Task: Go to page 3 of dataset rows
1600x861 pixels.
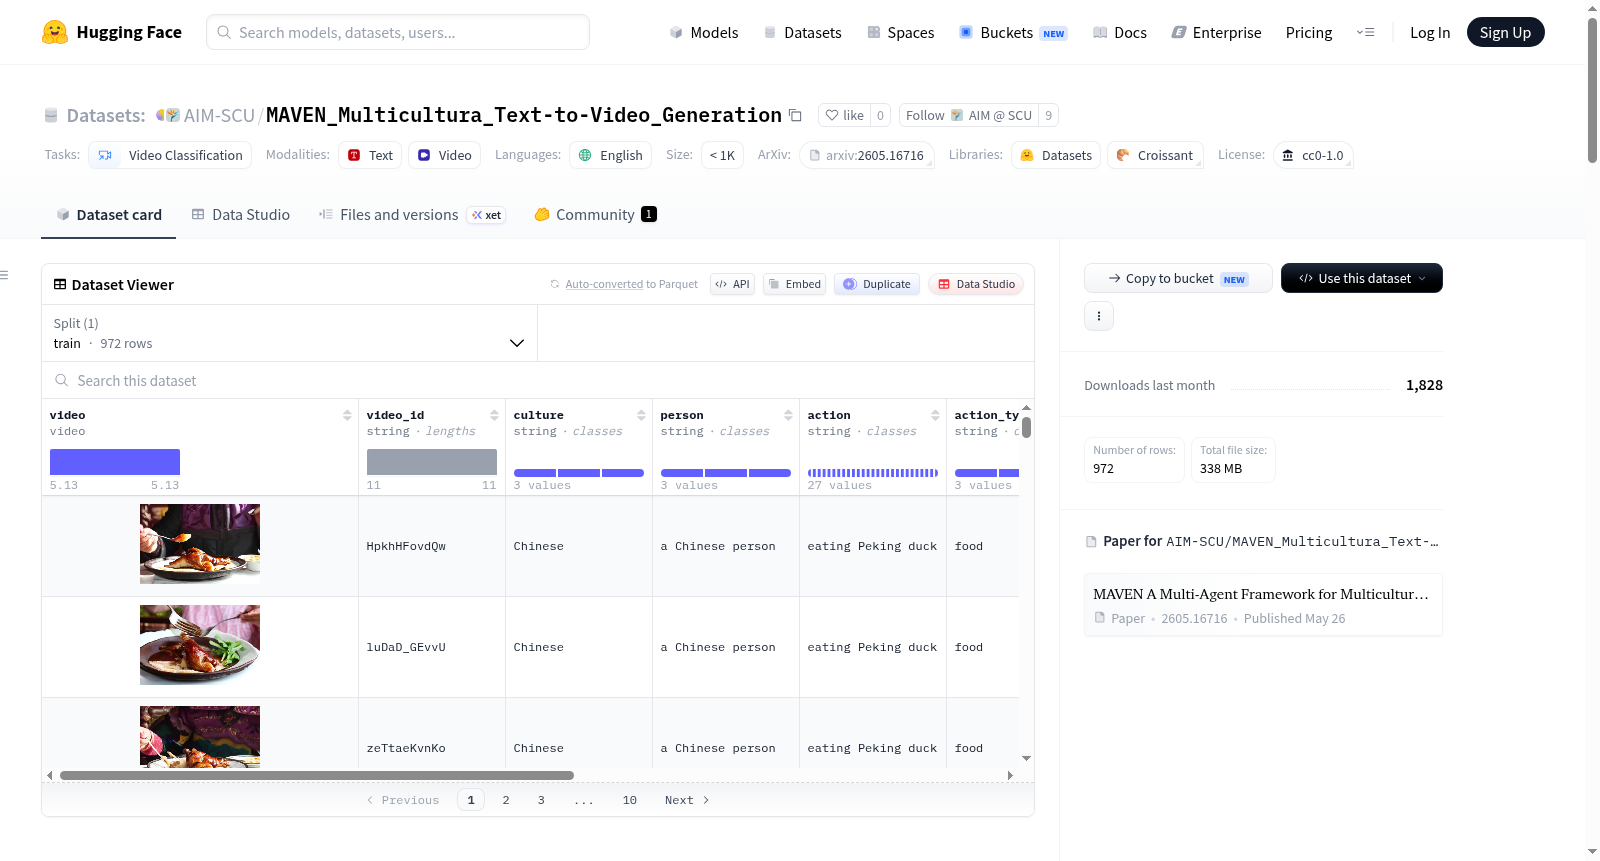Action: [541, 800]
